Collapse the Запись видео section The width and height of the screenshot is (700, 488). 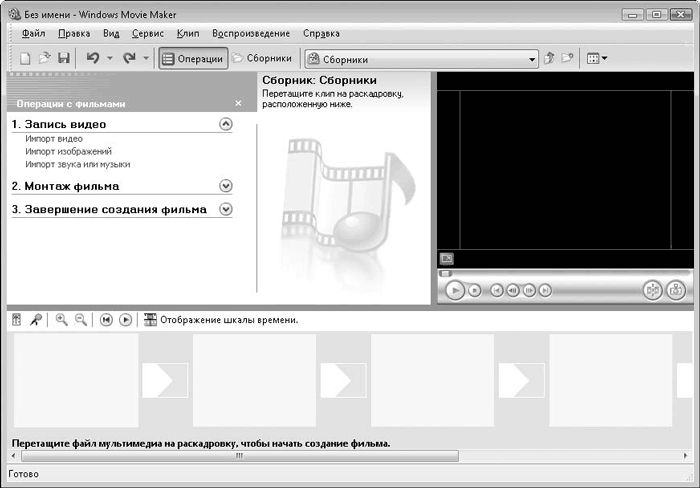pyautogui.click(x=225, y=124)
